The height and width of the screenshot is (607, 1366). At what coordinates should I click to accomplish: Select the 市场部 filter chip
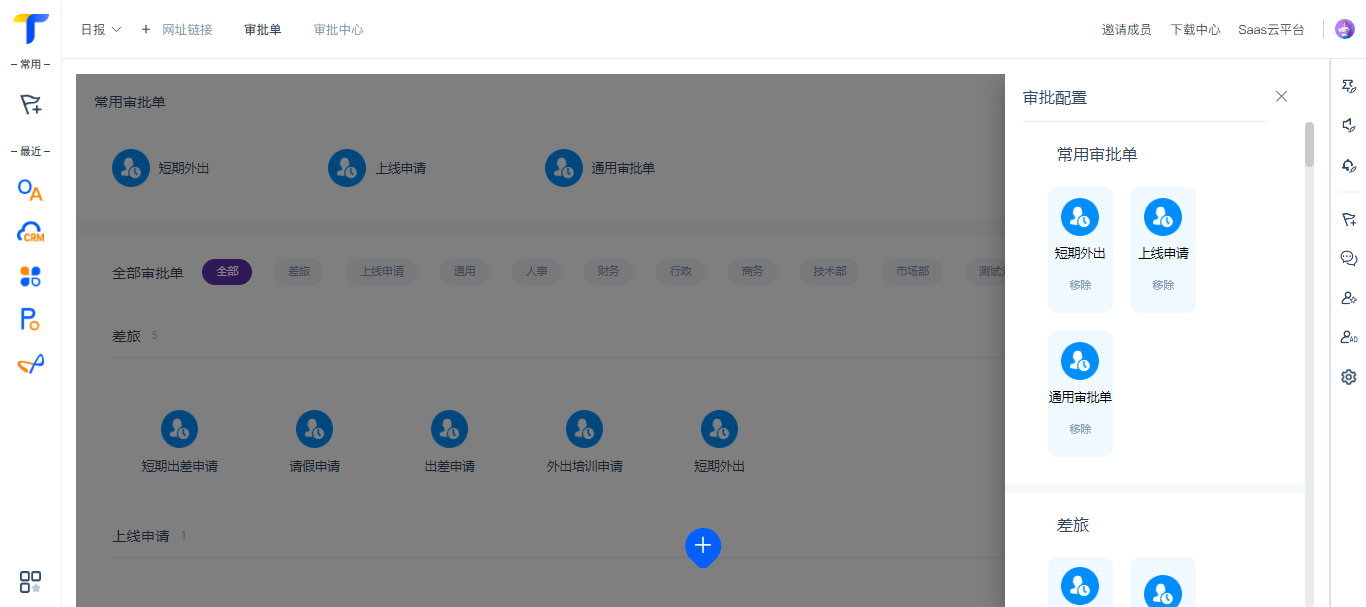click(912, 272)
